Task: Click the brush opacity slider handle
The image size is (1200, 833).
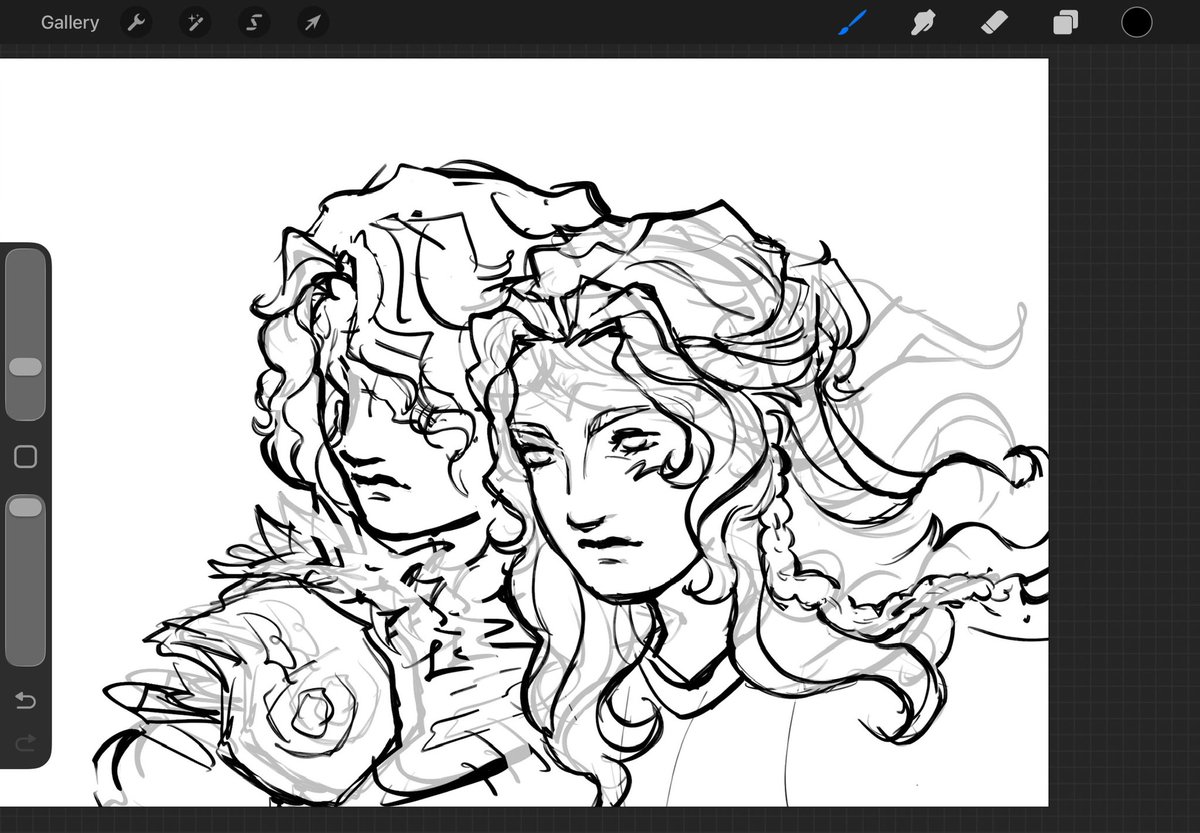Action: [x=25, y=507]
